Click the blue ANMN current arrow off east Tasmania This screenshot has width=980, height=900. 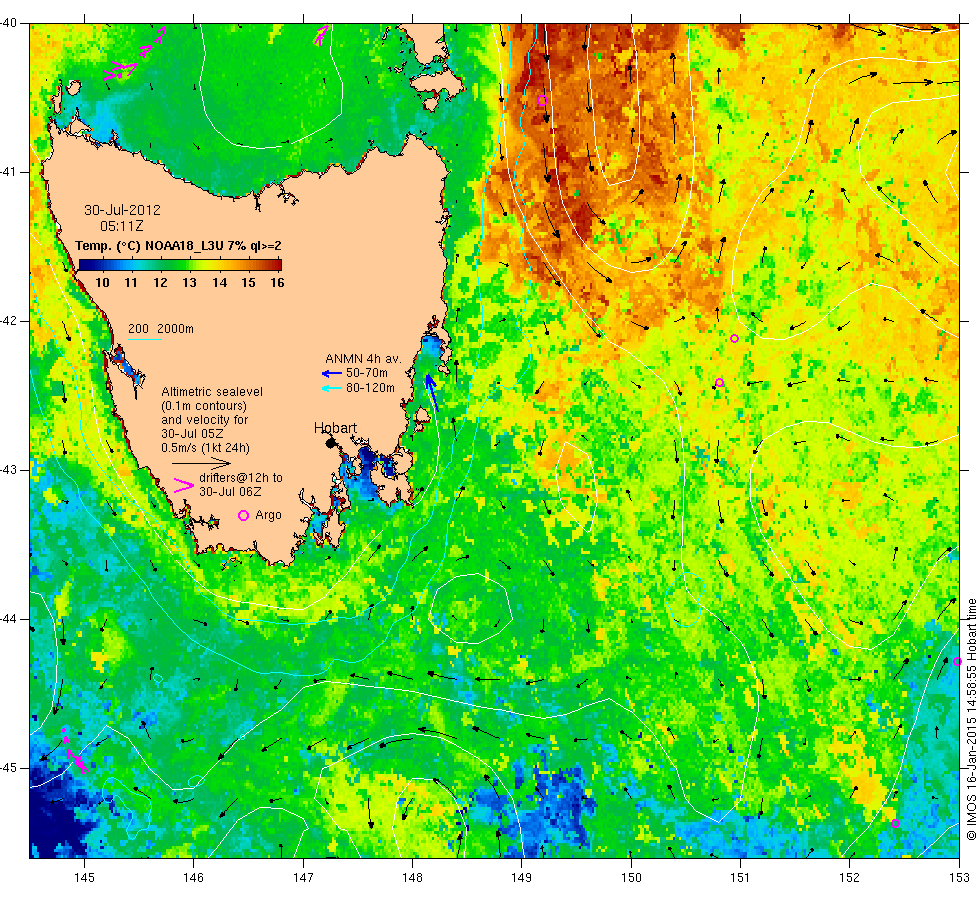432,392
